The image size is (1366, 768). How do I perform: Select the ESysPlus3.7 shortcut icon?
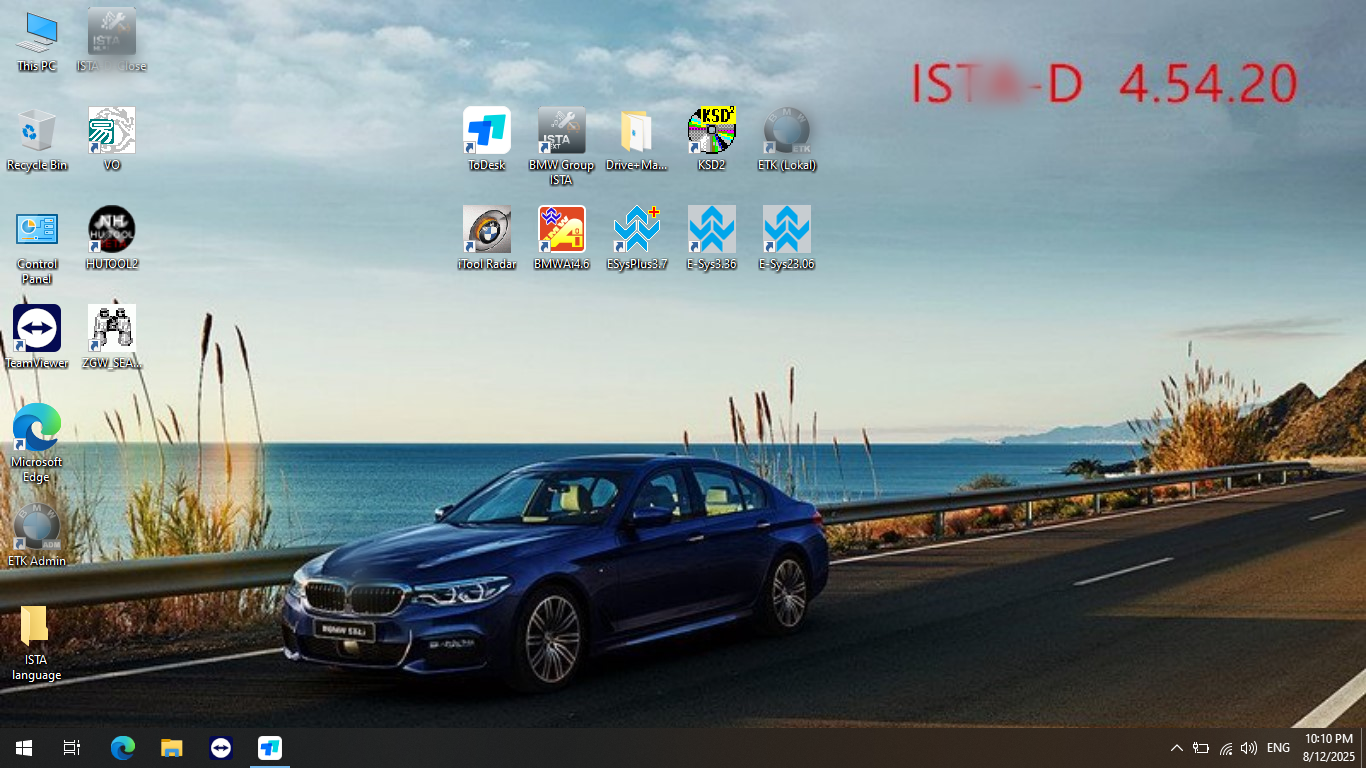click(636, 230)
